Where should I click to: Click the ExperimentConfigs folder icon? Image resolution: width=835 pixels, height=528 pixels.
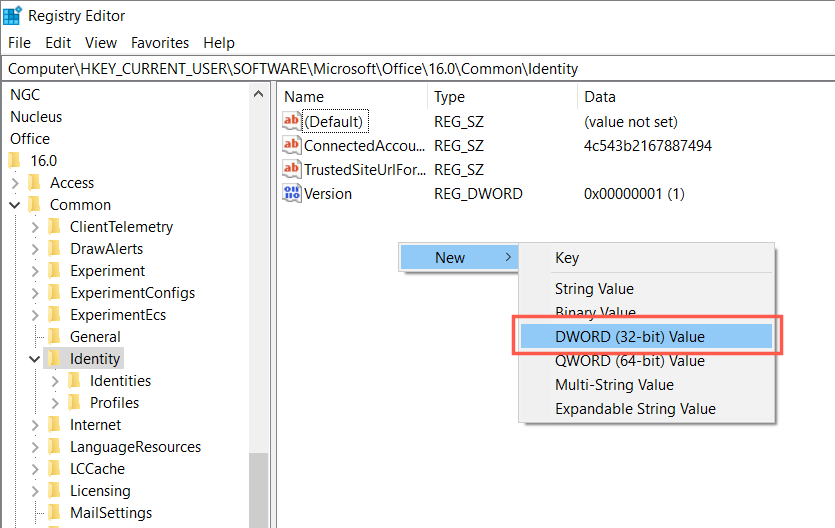[54, 293]
